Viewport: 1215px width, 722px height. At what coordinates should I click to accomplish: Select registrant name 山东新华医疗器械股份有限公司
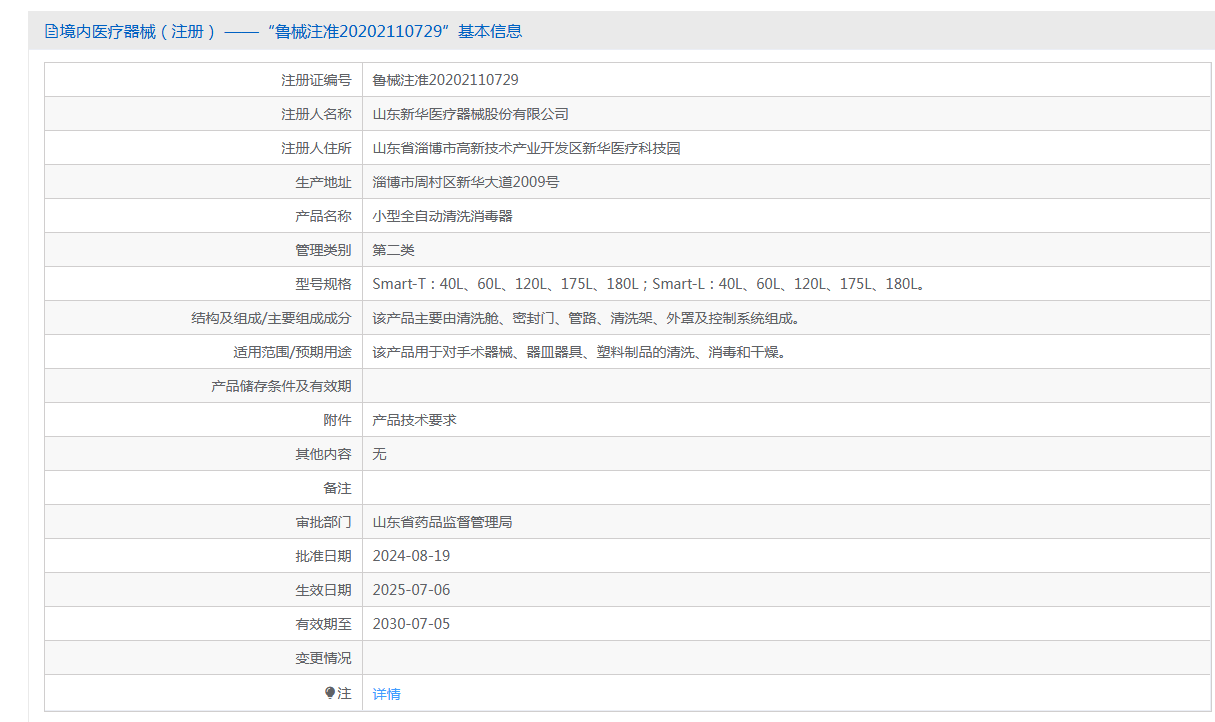[470, 114]
